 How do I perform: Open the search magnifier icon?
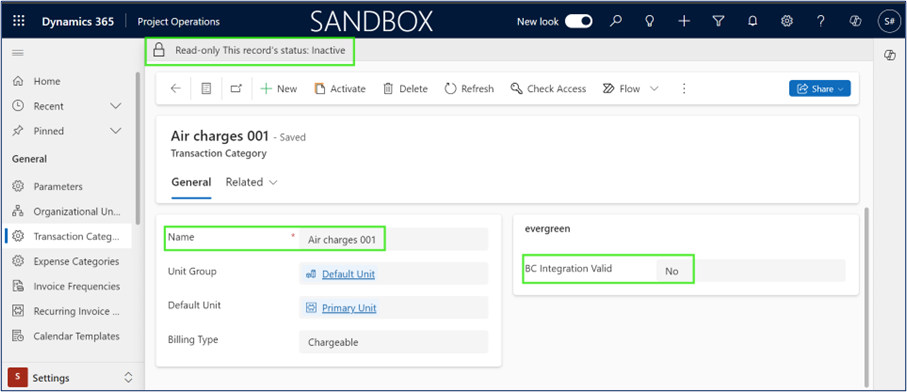616,21
